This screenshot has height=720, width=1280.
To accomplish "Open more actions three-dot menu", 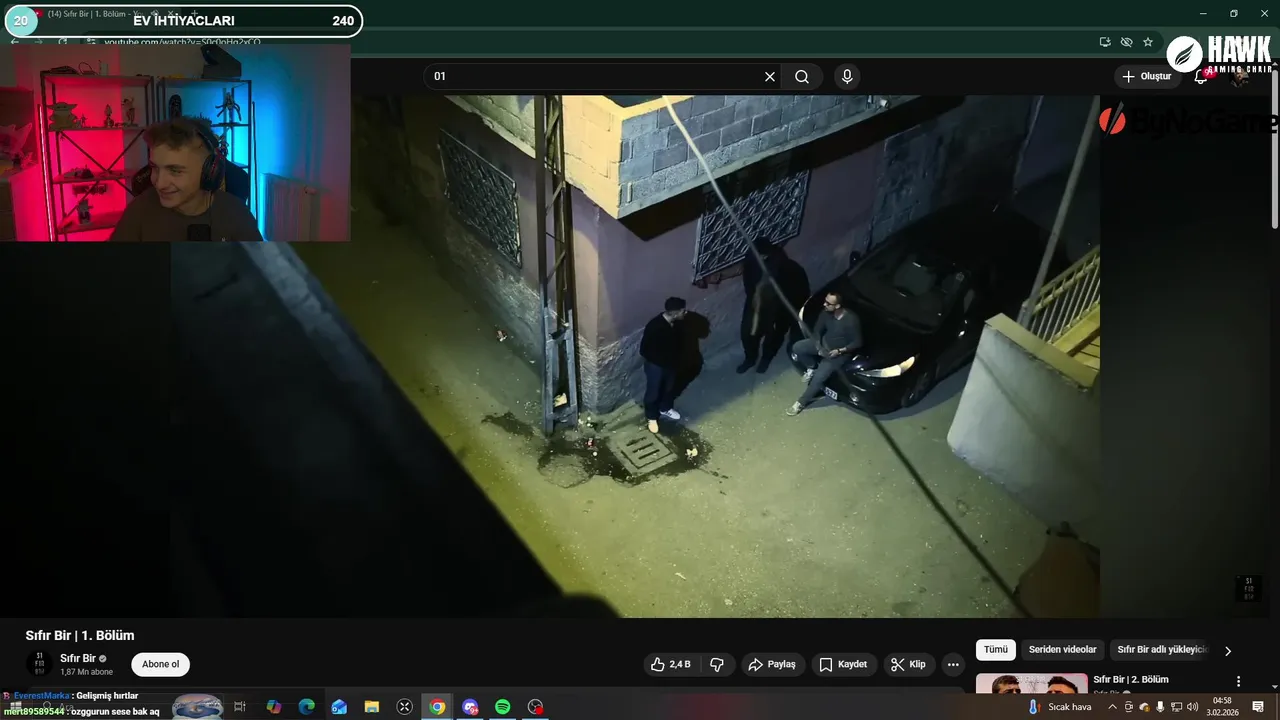I will coord(953,664).
